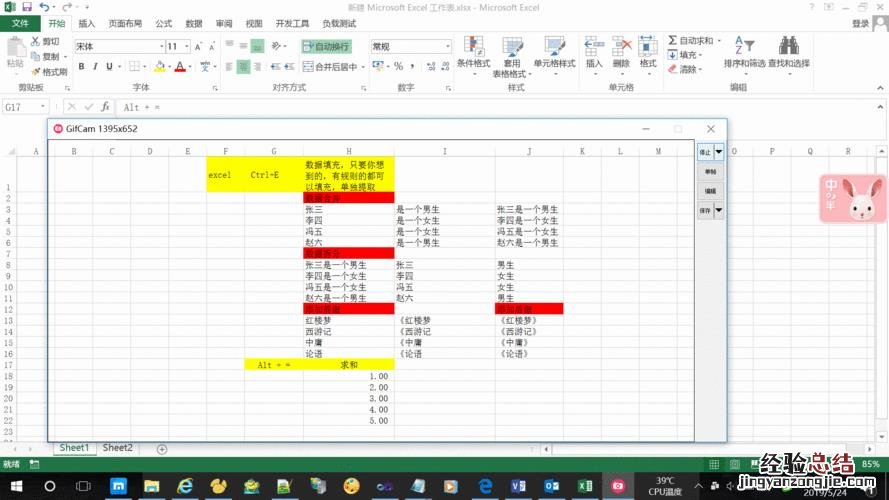Switch to the Page Layout (页面布局) tab

click(125, 23)
